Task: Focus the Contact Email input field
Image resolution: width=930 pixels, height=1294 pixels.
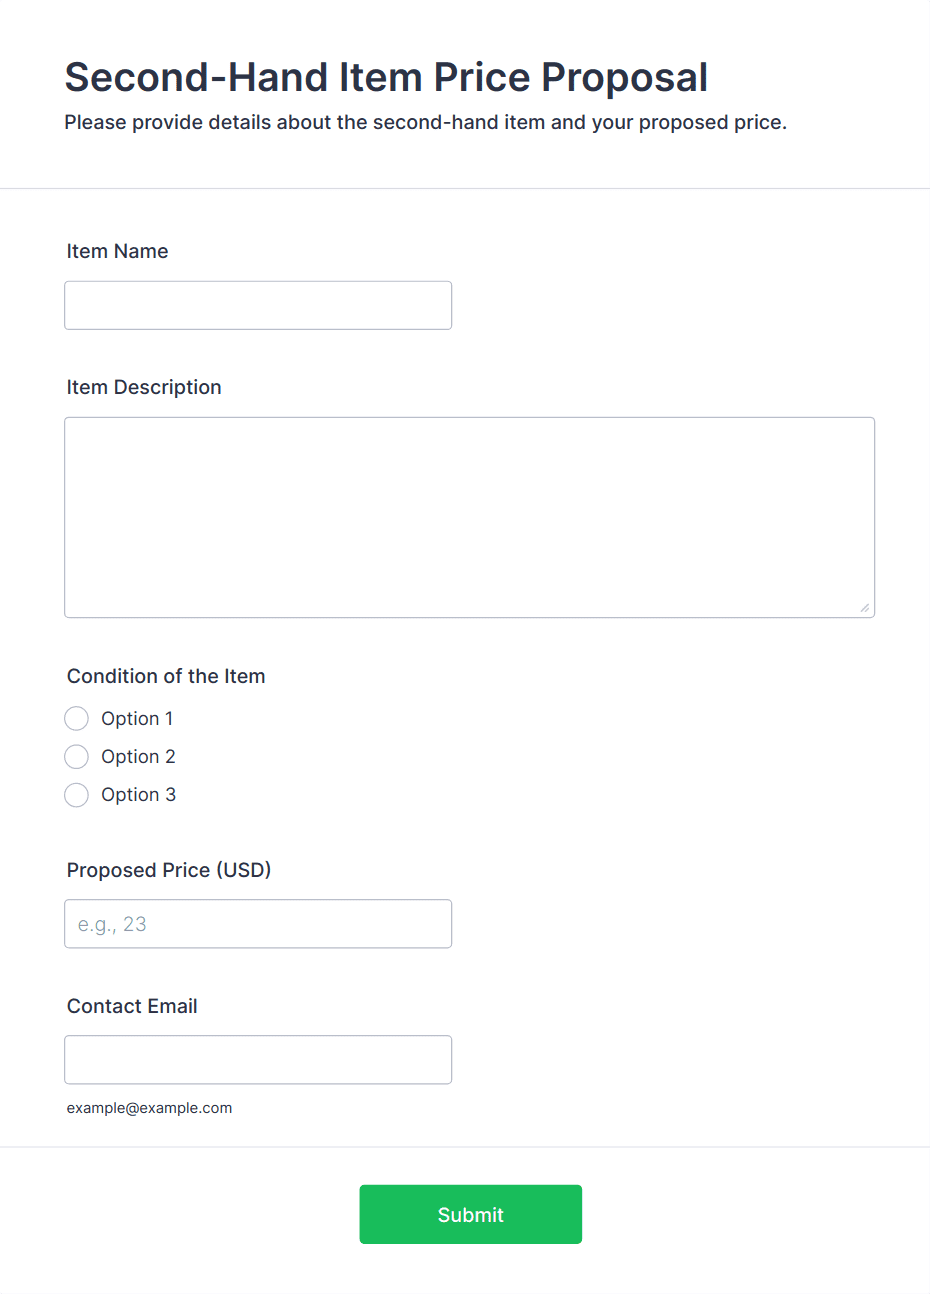Action: [x=258, y=1060]
